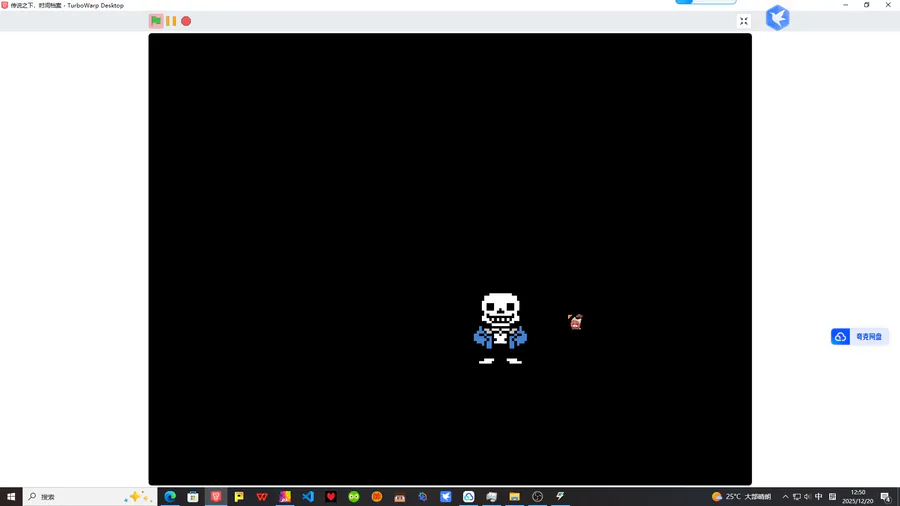Screen dimensions: 900x506
Task: Open the yellow P app in taskbar
Action: tap(239, 496)
